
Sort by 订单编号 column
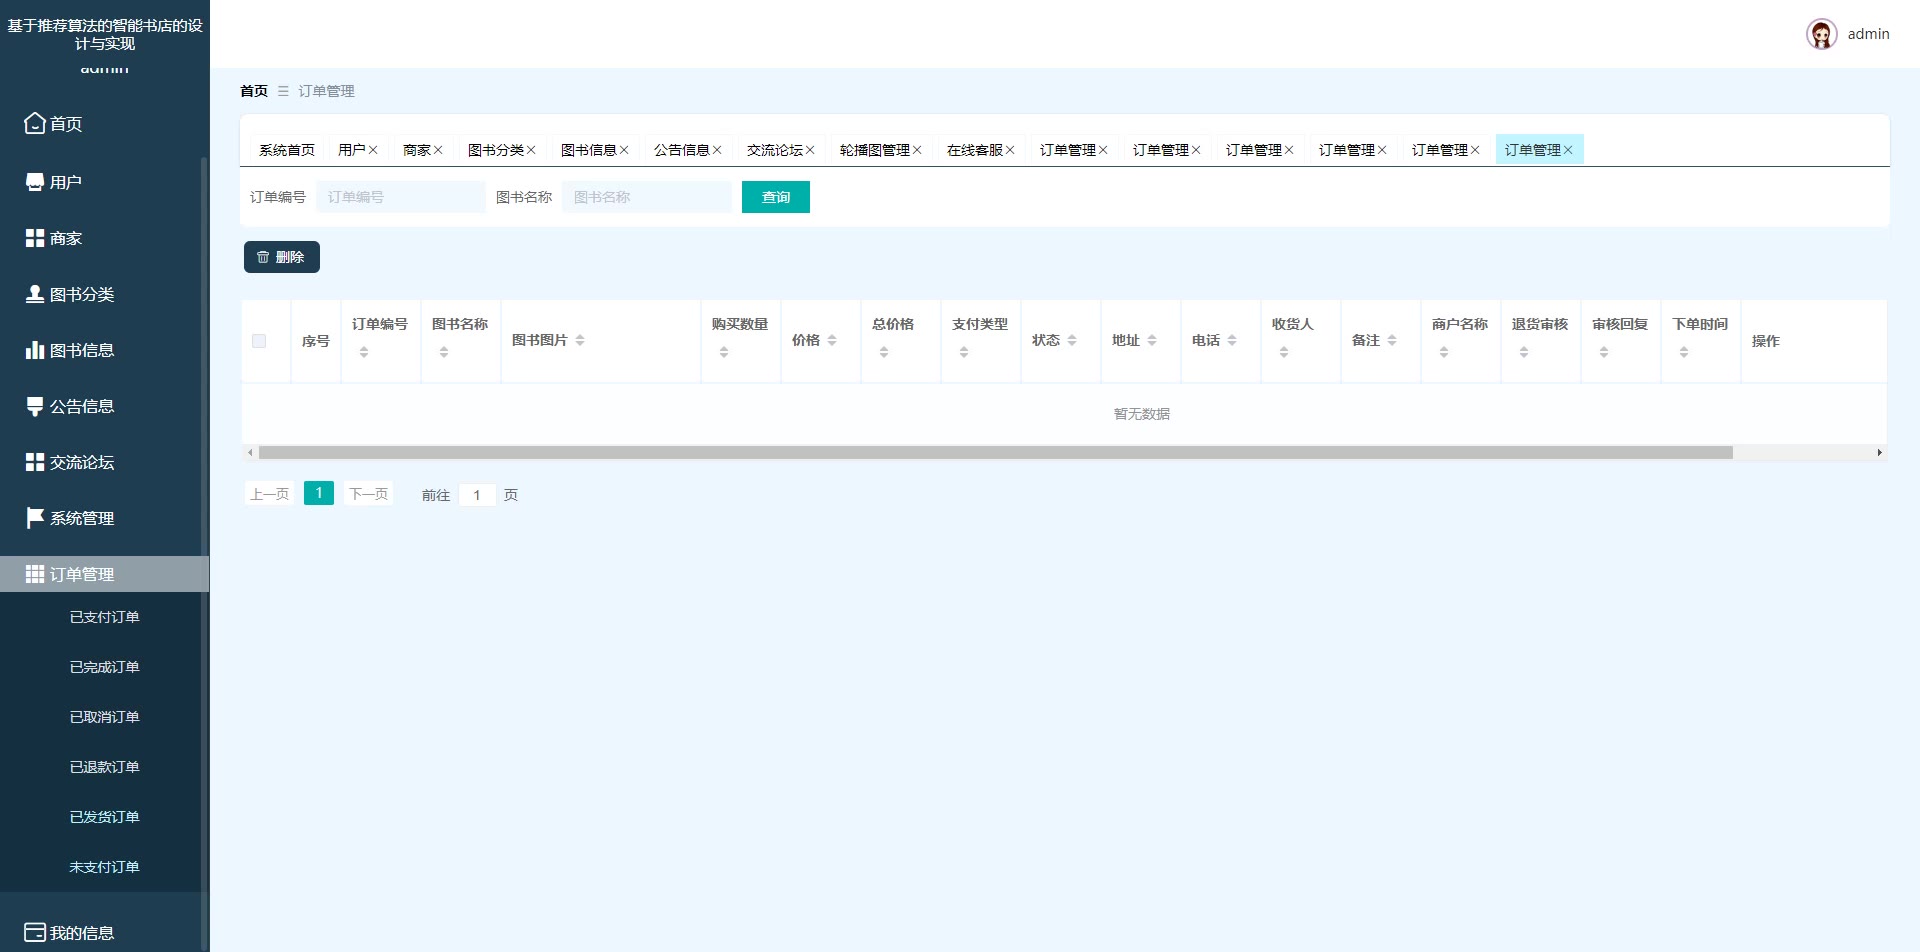click(x=364, y=352)
